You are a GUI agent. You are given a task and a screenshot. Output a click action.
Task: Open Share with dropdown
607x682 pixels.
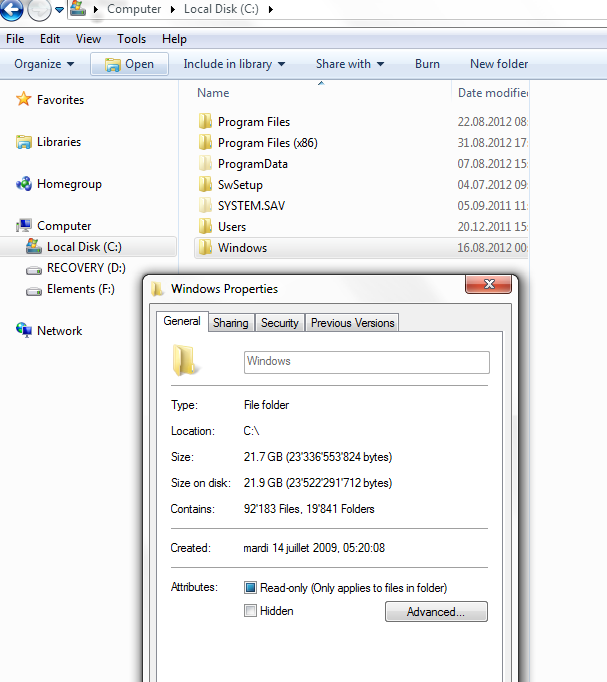tap(350, 64)
